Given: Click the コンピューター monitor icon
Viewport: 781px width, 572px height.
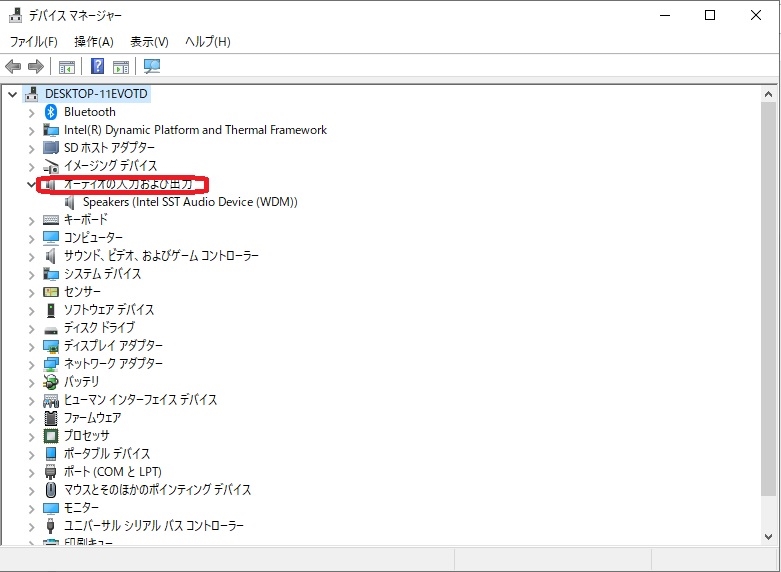Looking at the screenshot, I should pyautogui.click(x=51, y=238).
